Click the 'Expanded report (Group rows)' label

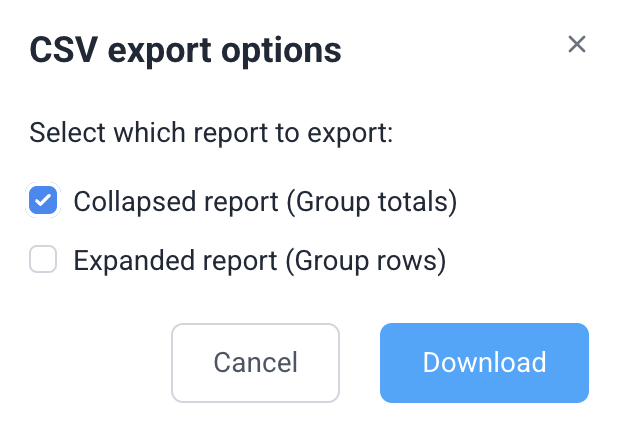pos(259,261)
